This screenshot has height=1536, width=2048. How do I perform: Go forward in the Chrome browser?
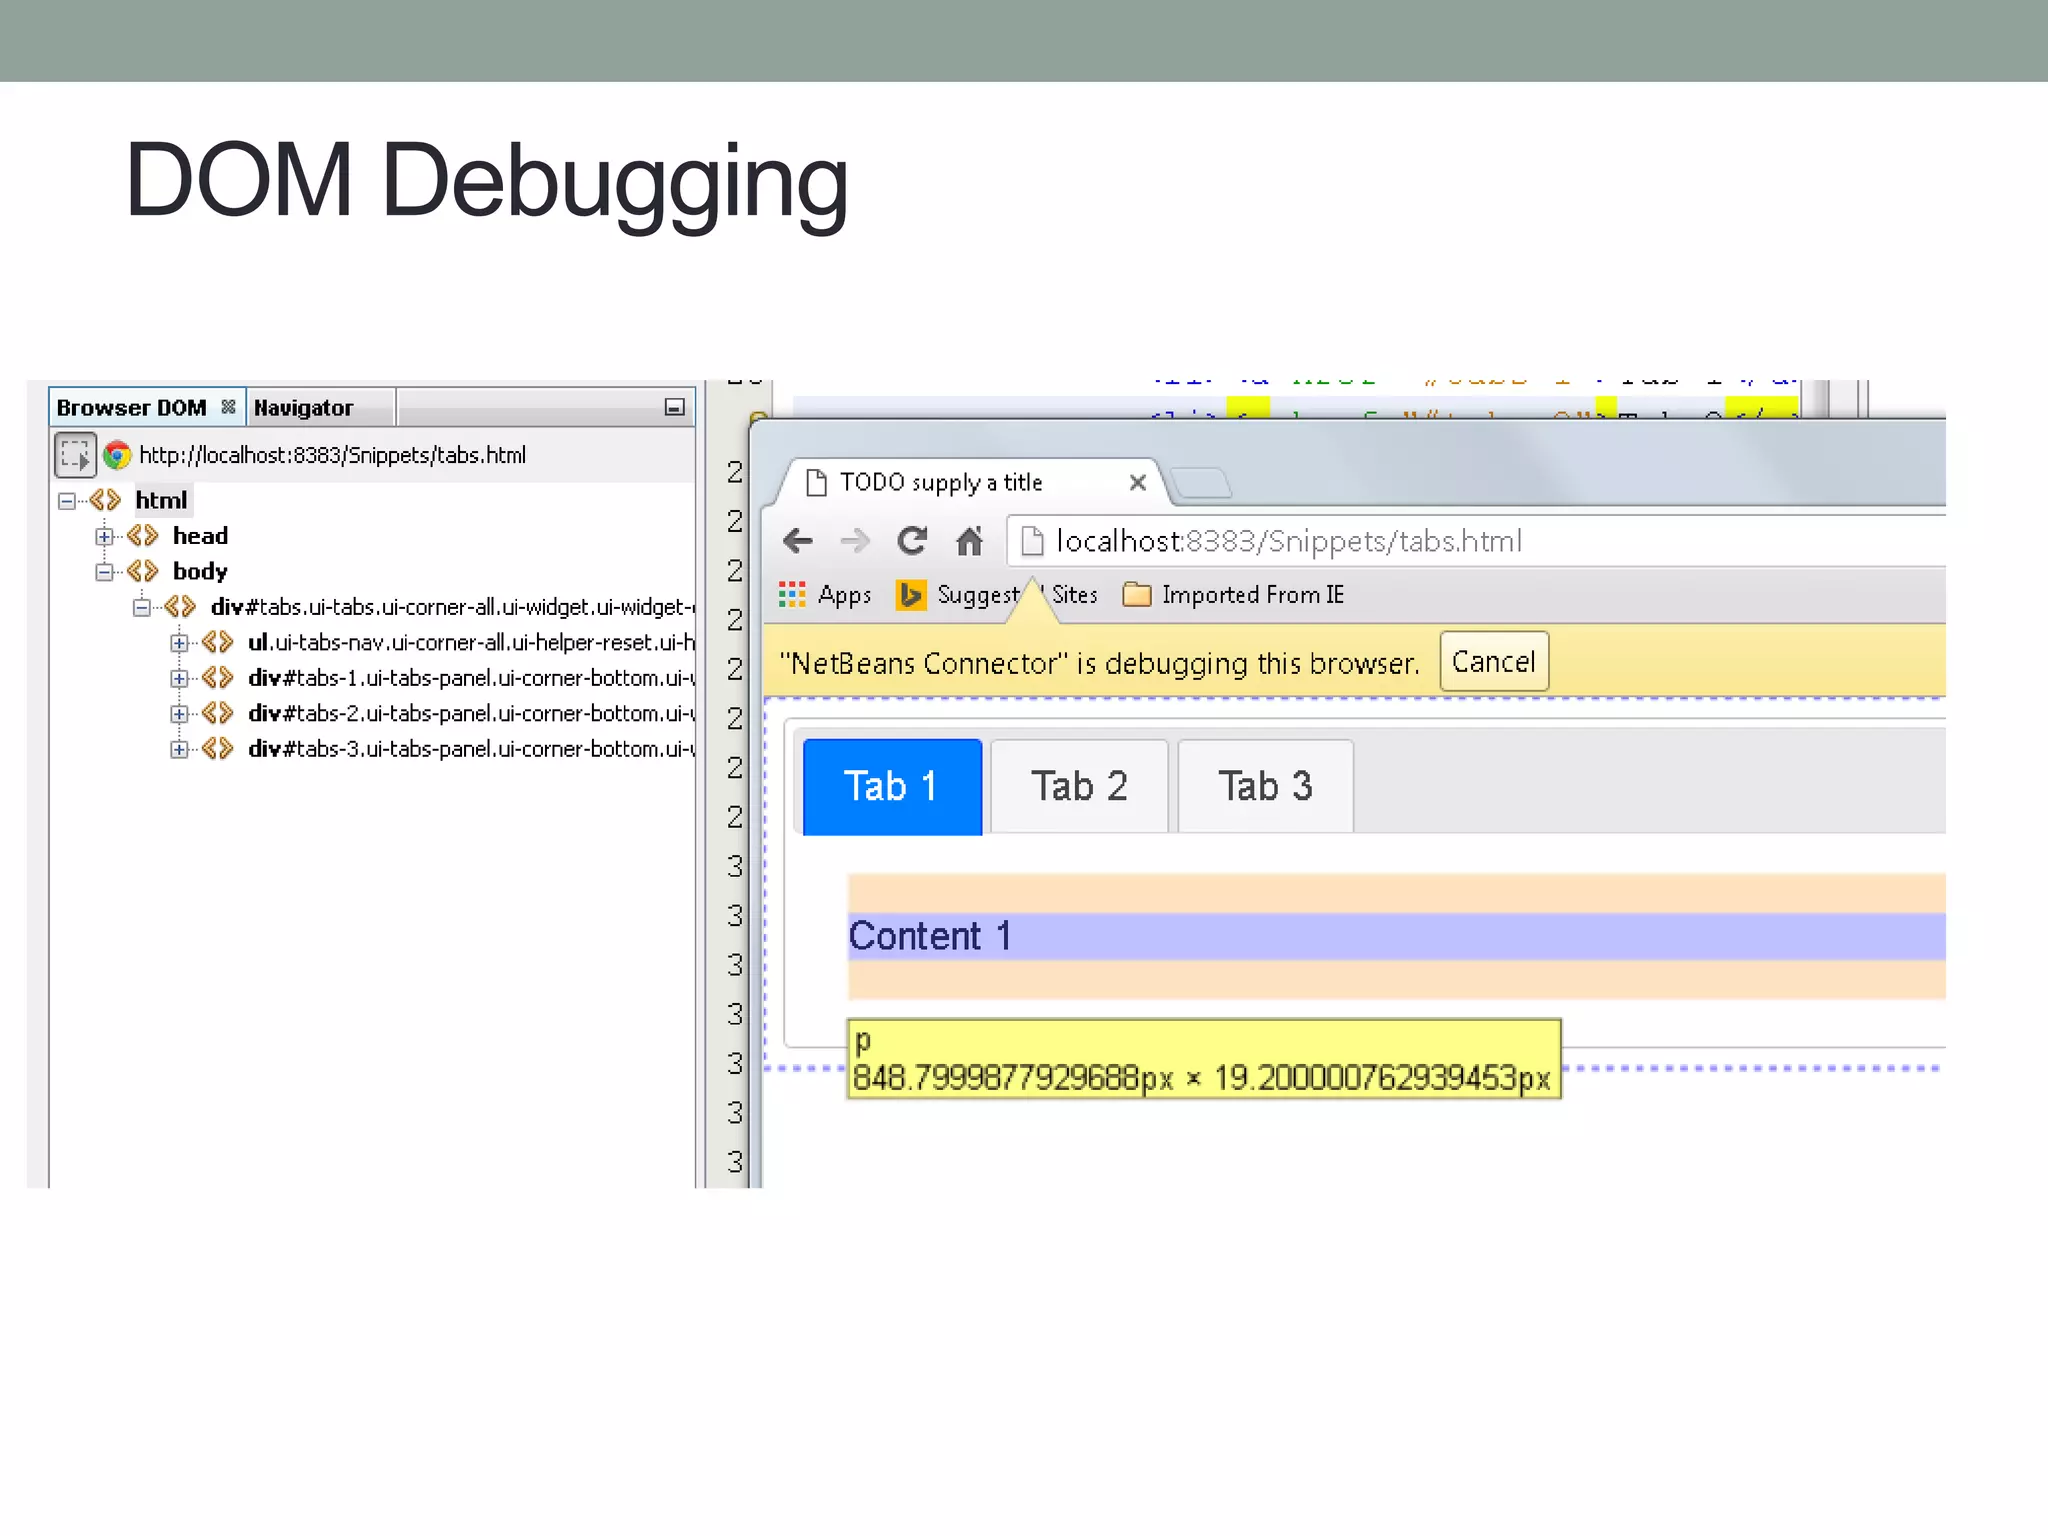(x=855, y=541)
